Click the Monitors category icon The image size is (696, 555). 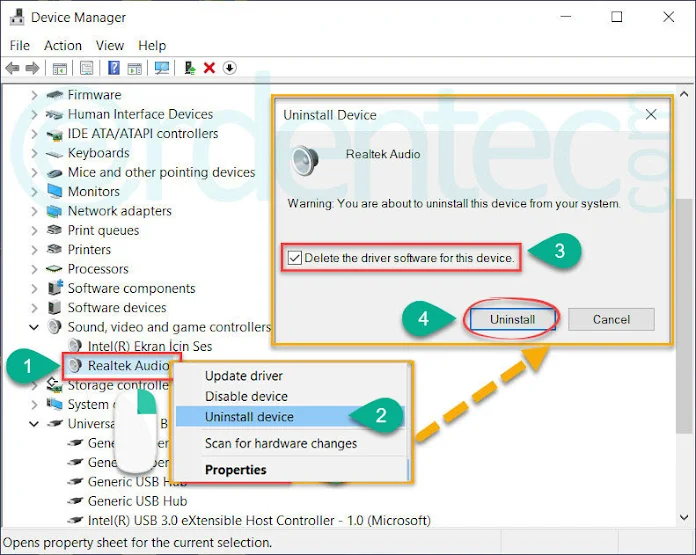[x=55, y=192]
